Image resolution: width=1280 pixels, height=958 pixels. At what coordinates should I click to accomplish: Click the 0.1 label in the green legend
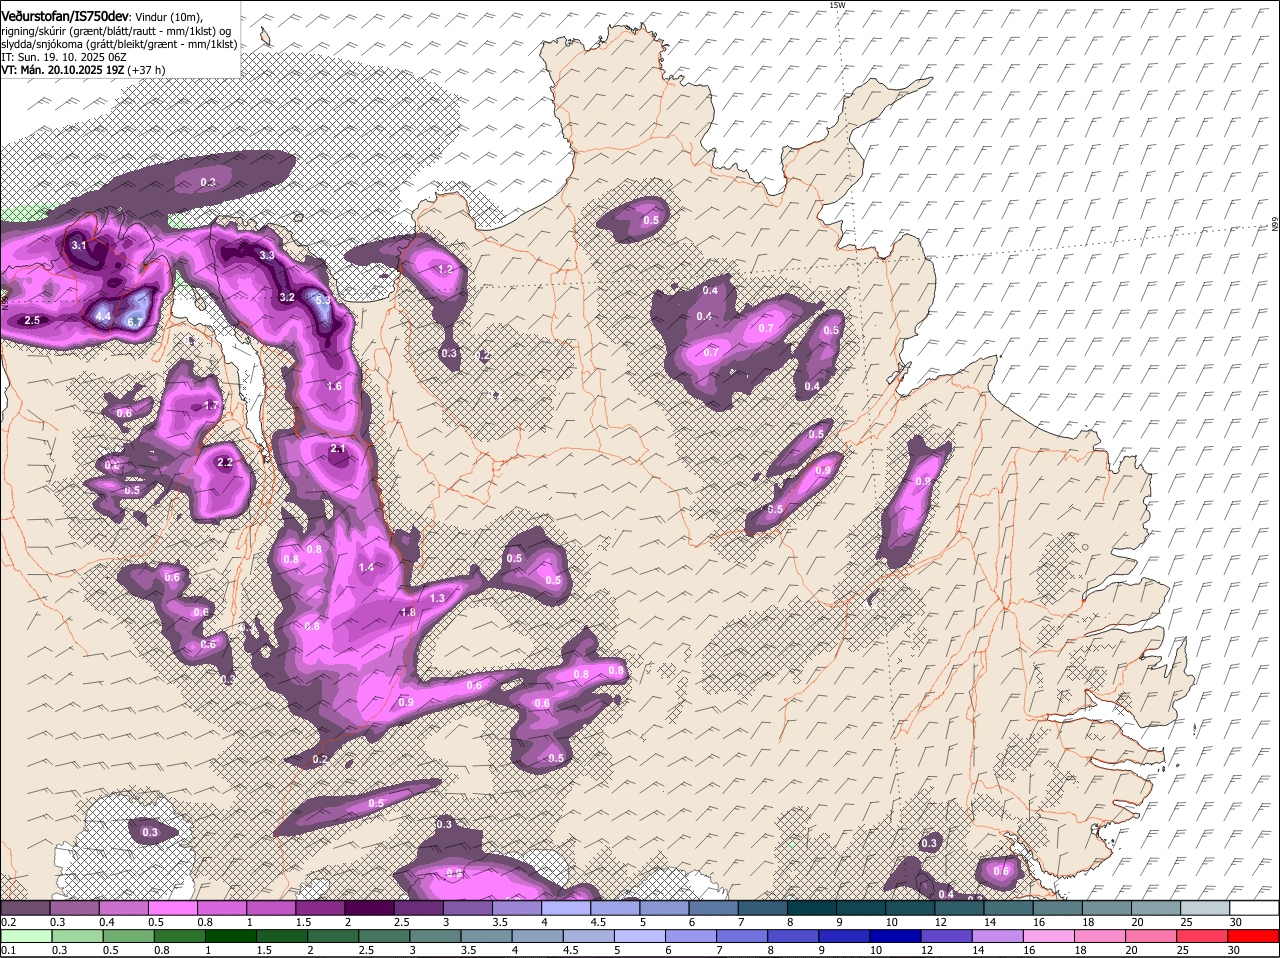8,950
